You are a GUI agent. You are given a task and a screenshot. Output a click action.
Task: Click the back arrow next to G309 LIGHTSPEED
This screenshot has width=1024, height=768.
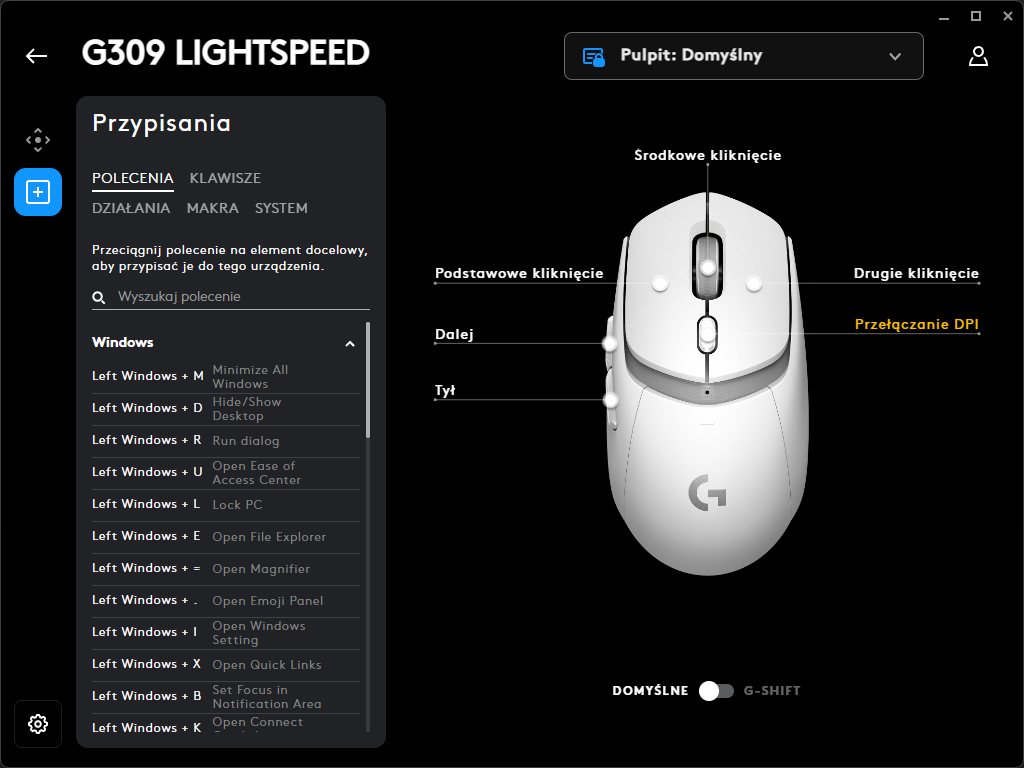[37, 56]
